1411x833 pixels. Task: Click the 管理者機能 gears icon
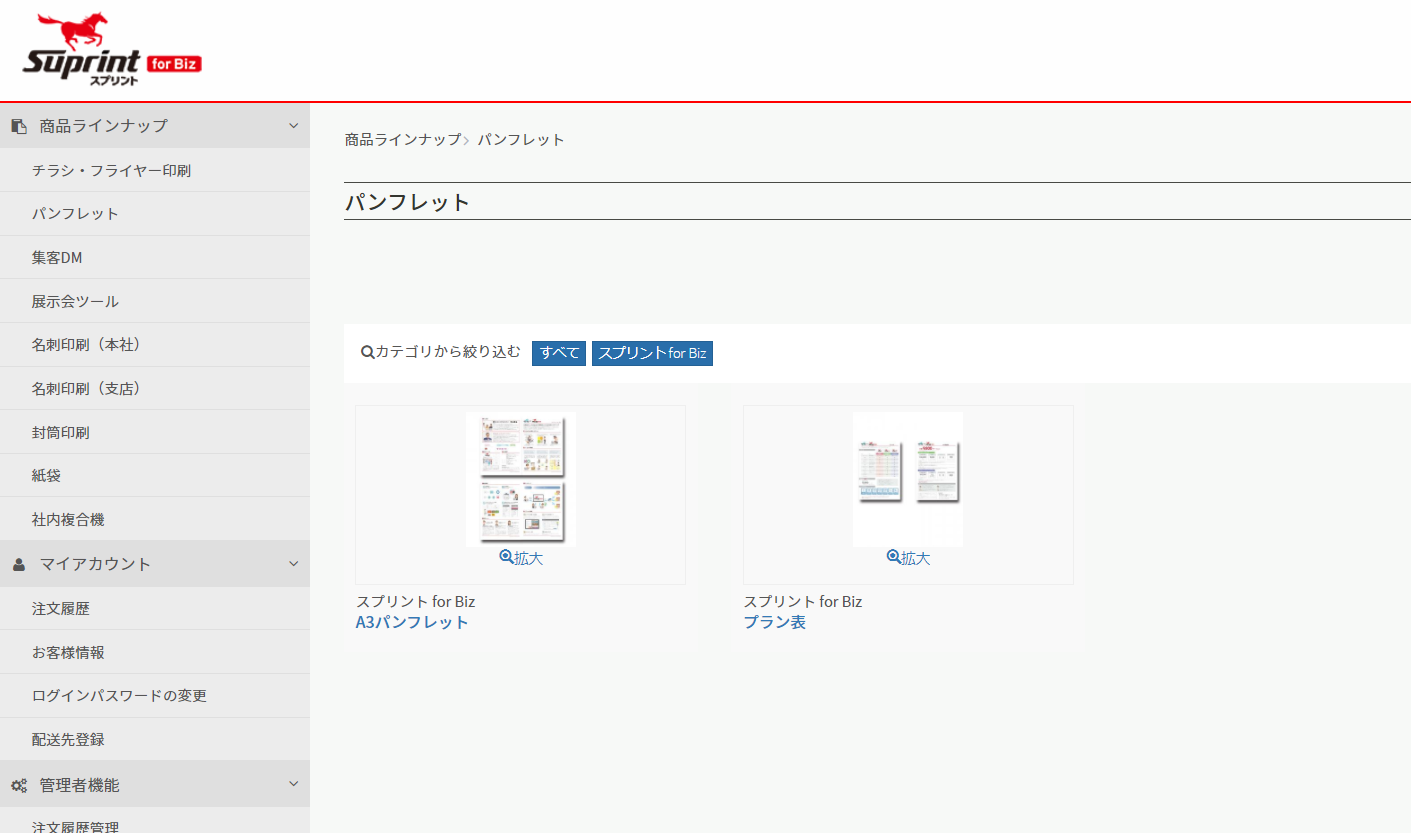tap(19, 786)
